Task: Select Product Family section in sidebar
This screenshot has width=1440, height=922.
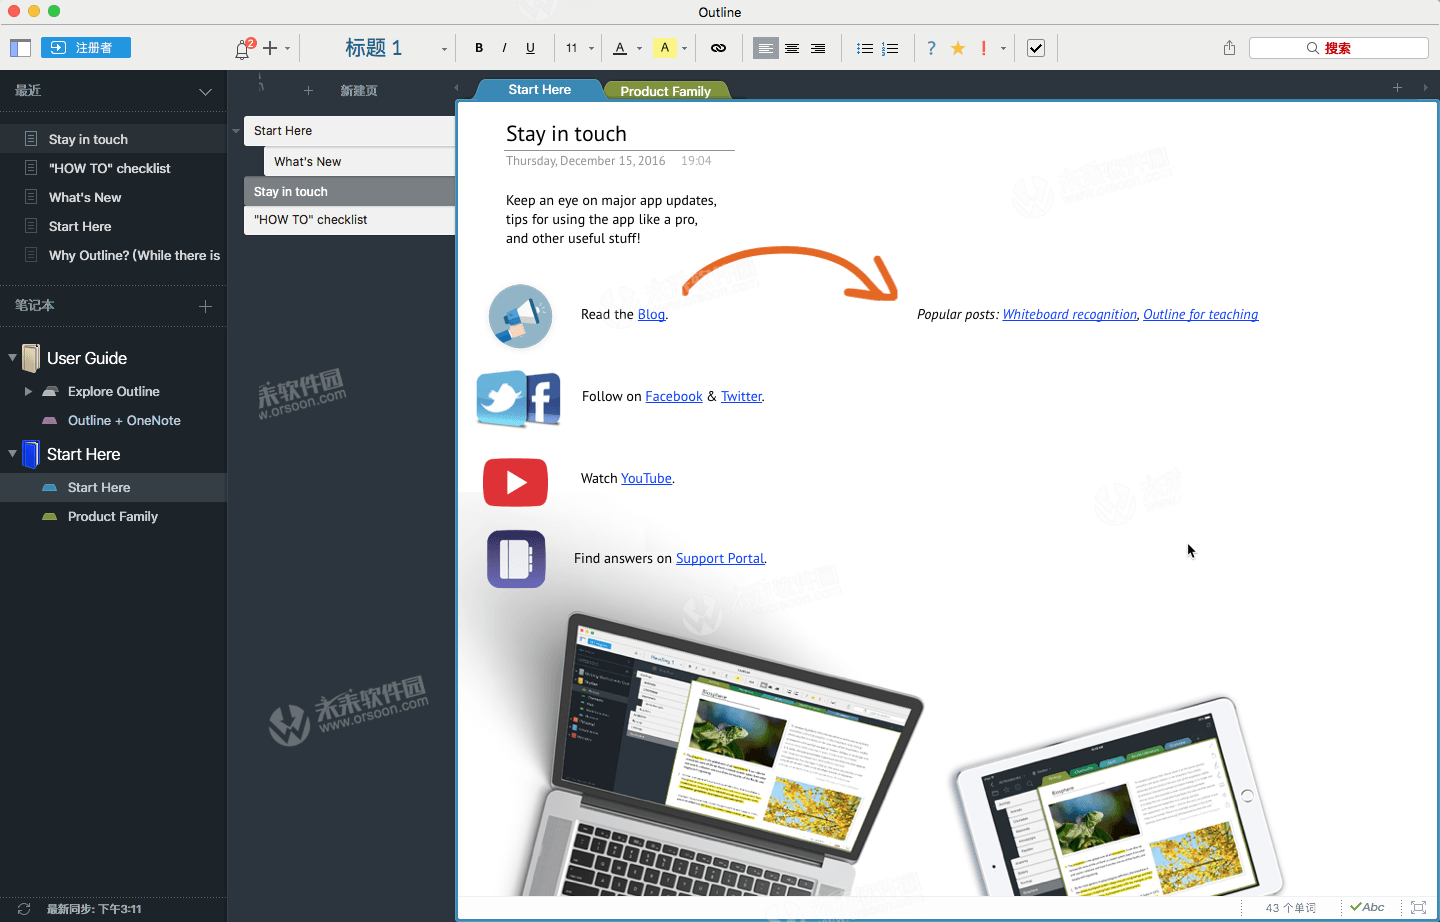Action: pyautogui.click(x=113, y=516)
